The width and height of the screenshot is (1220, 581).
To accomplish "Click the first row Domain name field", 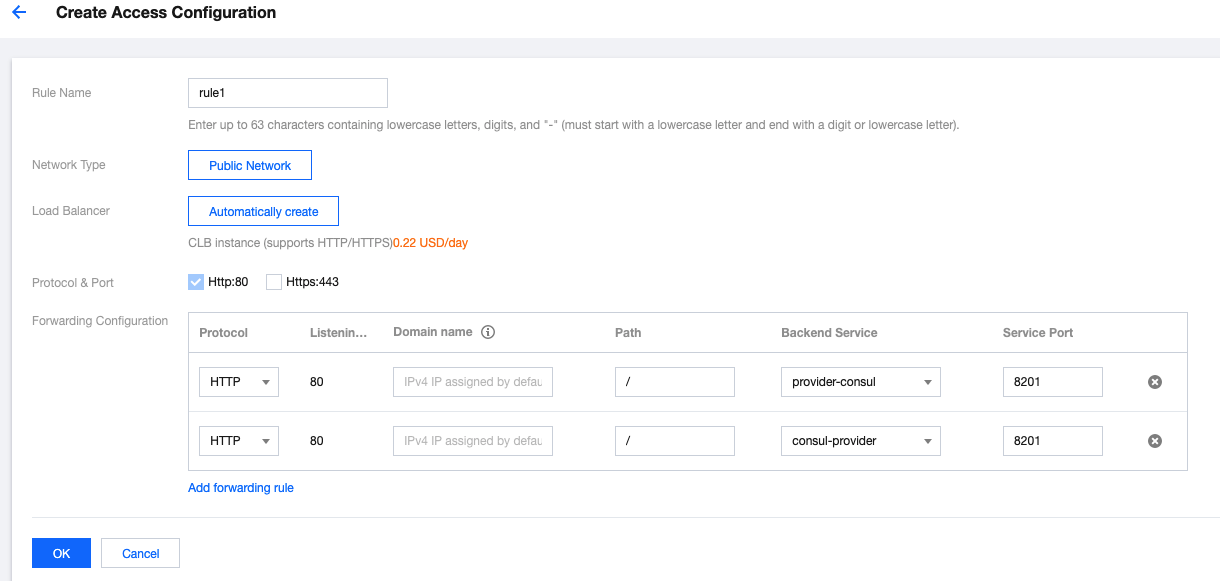I will 472,382.
